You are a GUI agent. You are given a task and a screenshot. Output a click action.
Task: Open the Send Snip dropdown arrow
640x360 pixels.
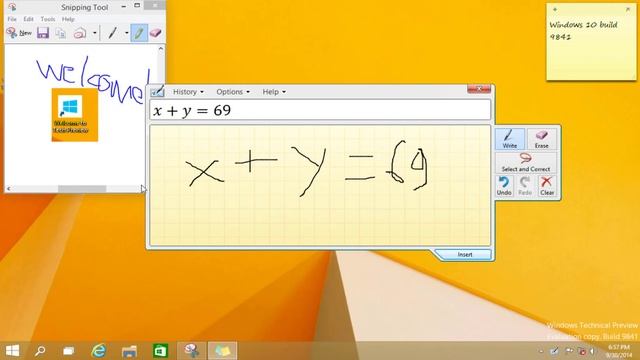94,33
